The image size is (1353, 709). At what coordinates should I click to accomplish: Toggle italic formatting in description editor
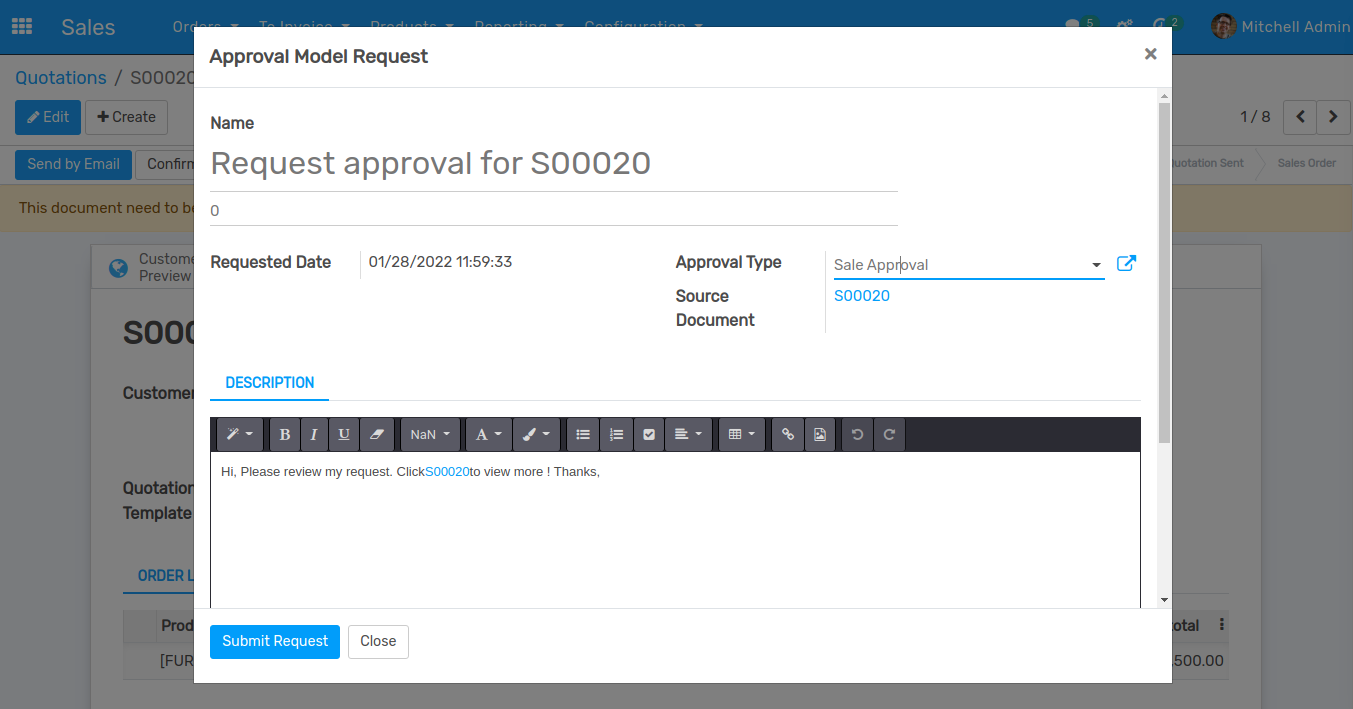pos(314,435)
